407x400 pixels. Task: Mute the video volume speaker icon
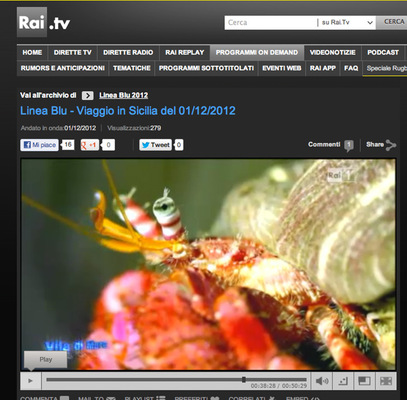[322, 381]
